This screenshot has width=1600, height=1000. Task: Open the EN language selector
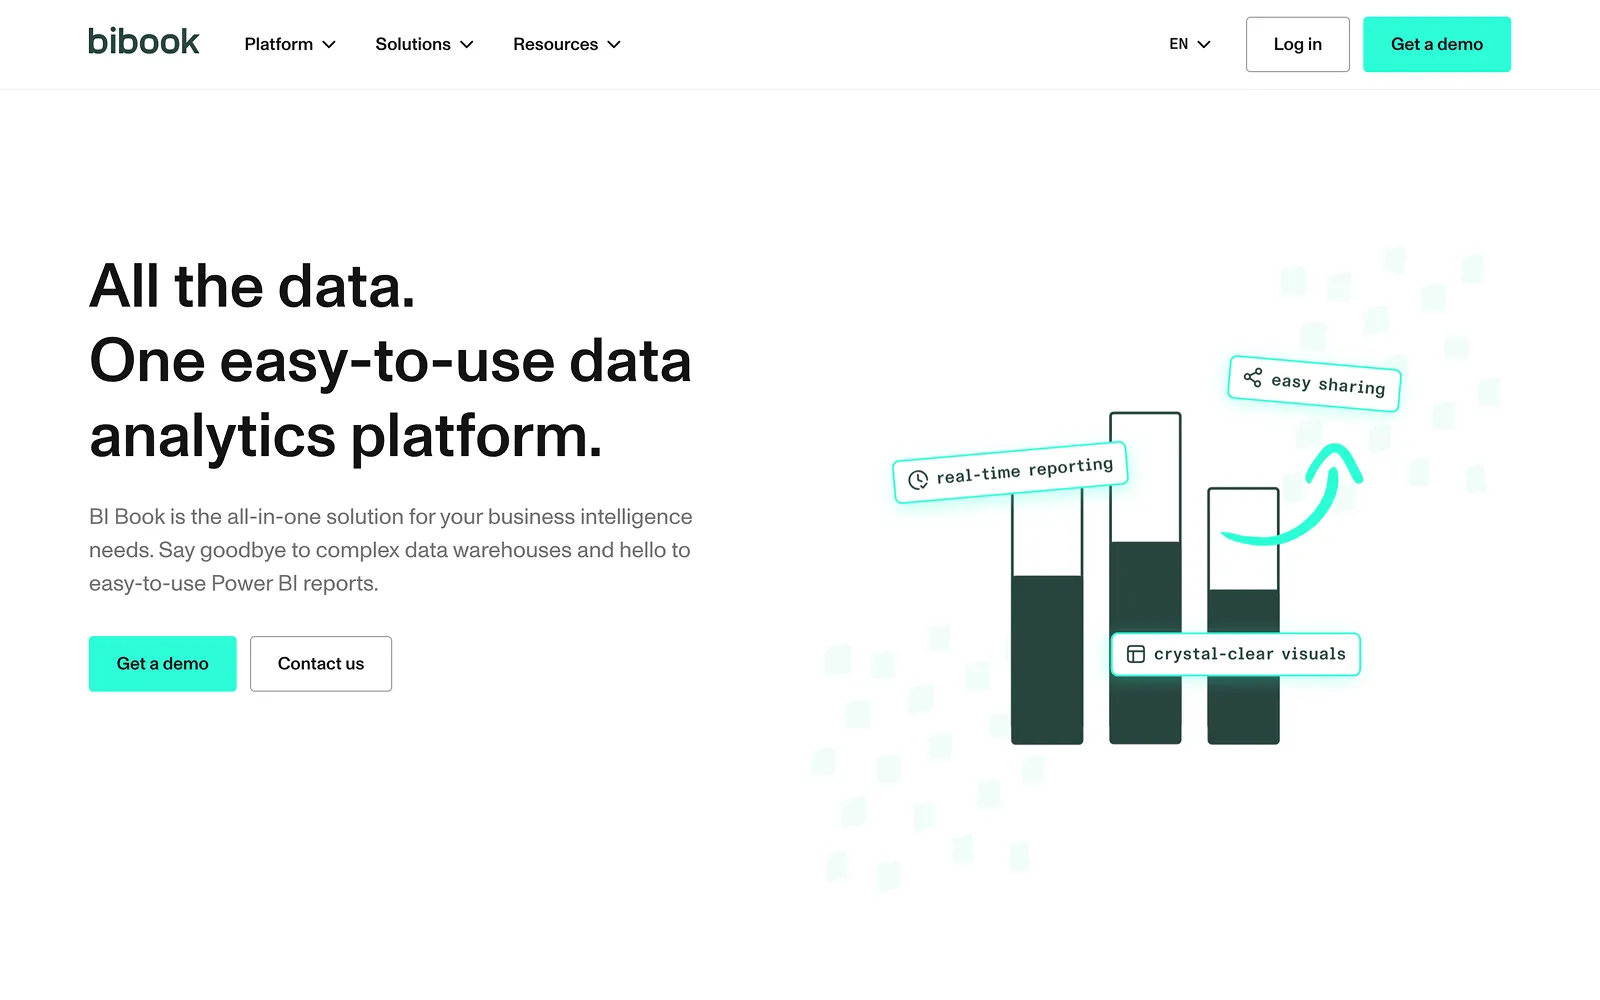click(1190, 44)
